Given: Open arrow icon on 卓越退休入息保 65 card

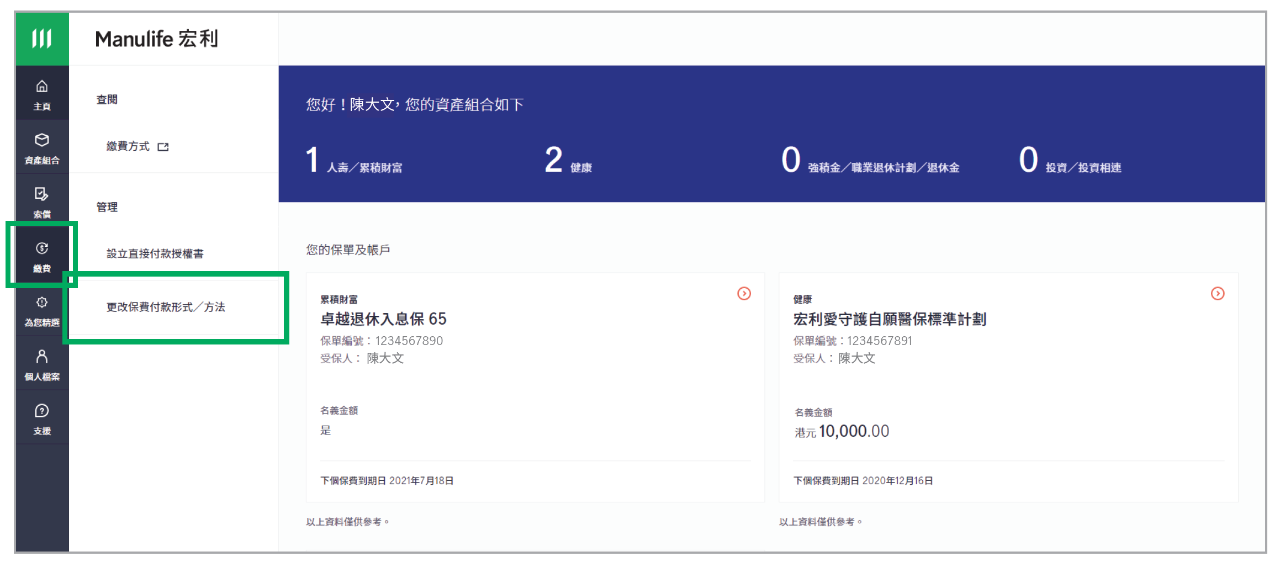Looking at the screenshot, I should (x=744, y=294).
